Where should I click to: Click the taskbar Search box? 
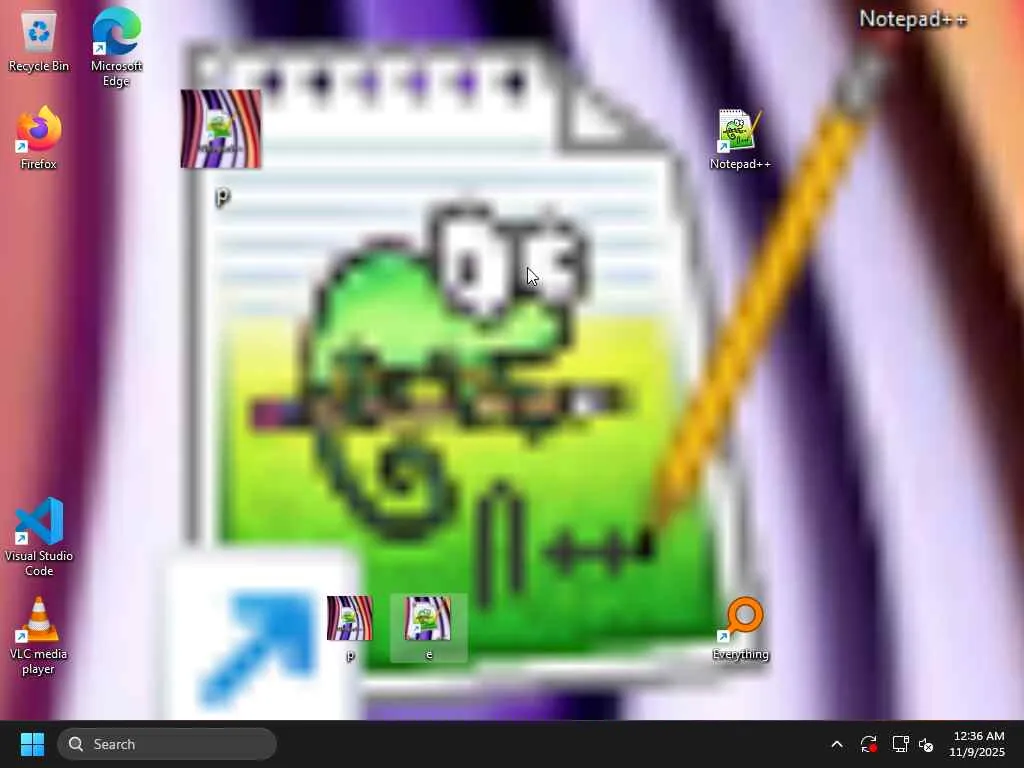pos(167,744)
